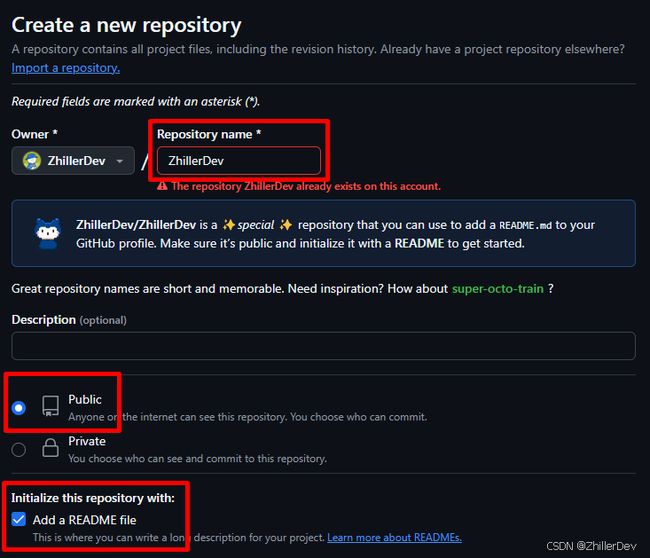The height and width of the screenshot is (558, 650).
Task: Click the Owner * label
Action: pos(34,134)
